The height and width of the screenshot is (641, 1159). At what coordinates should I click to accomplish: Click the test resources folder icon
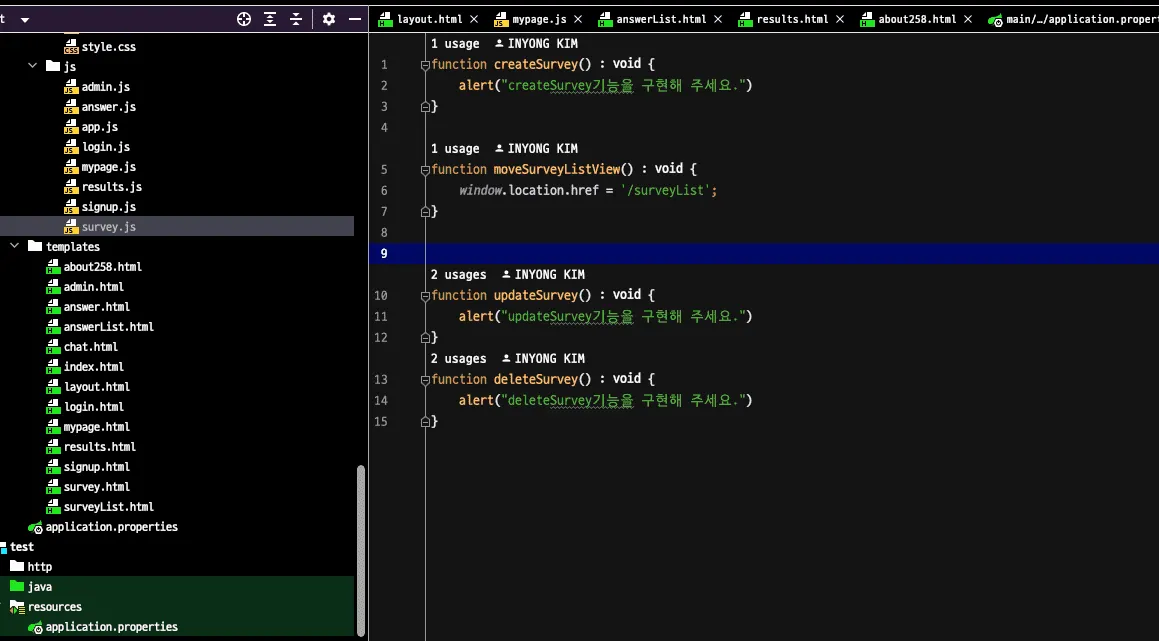(x=17, y=607)
